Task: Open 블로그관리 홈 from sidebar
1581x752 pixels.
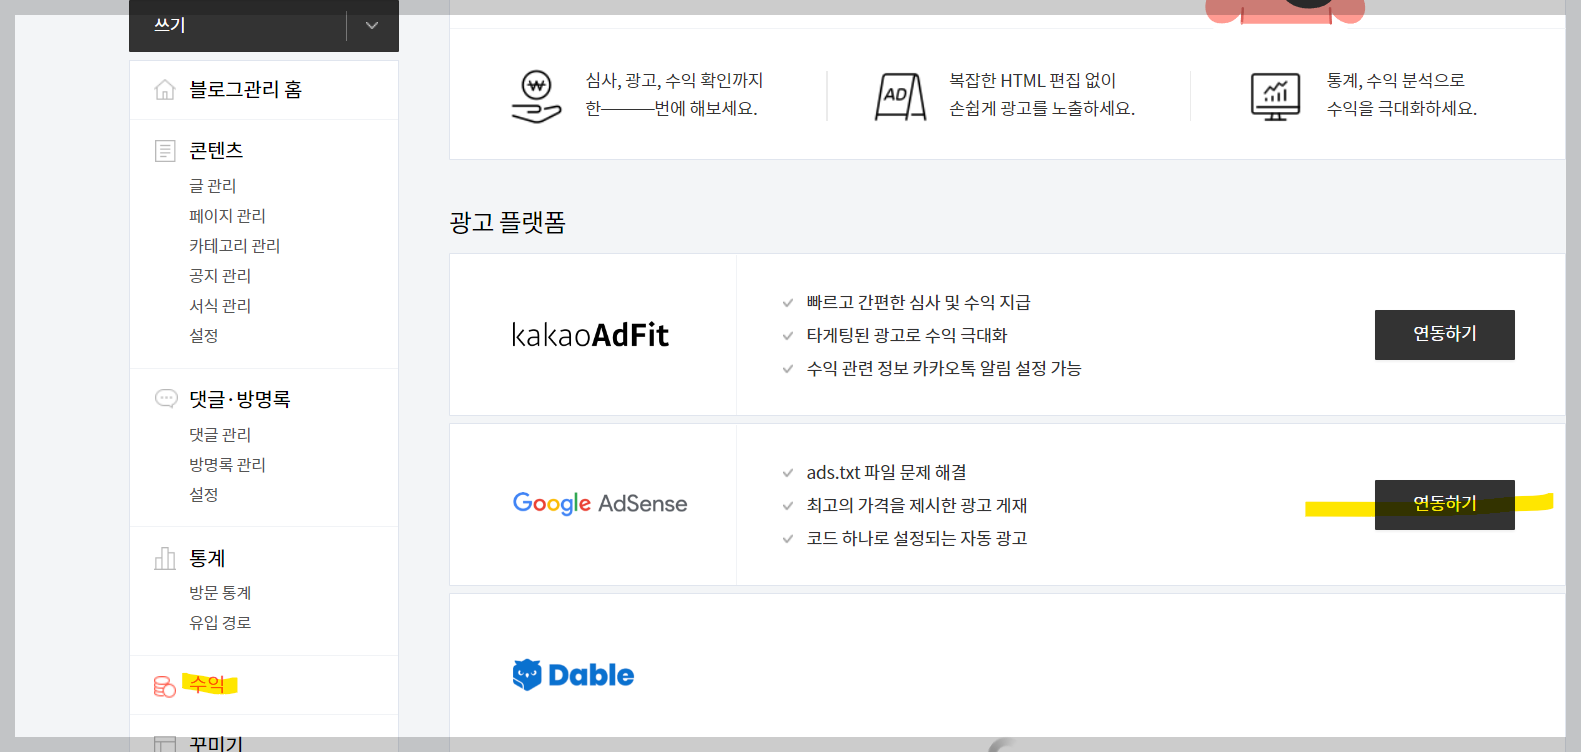Action: pyautogui.click(x=245, y=90)
